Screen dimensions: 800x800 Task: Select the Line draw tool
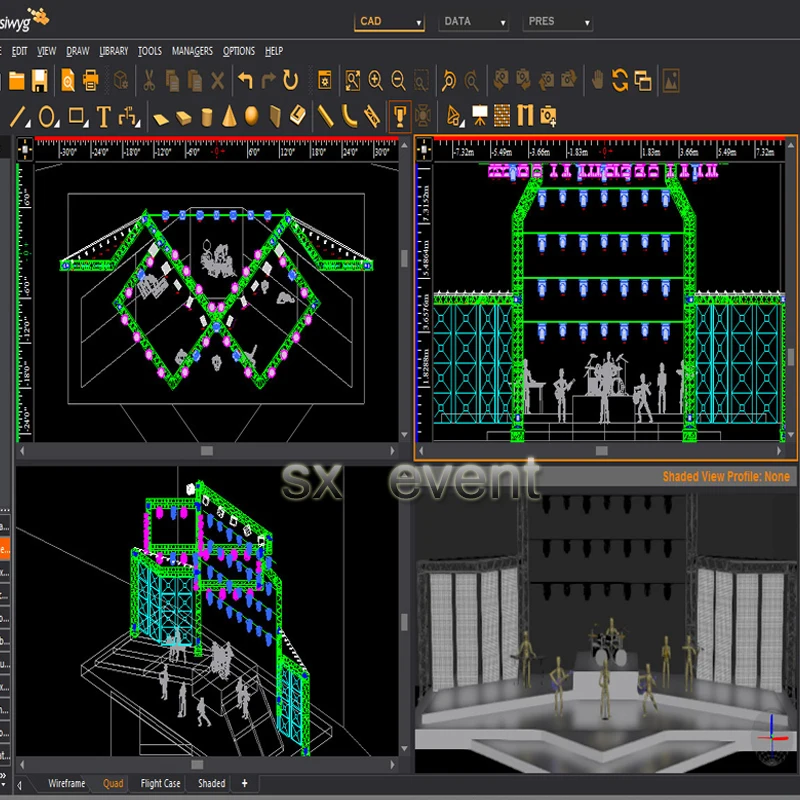point(19,117)
